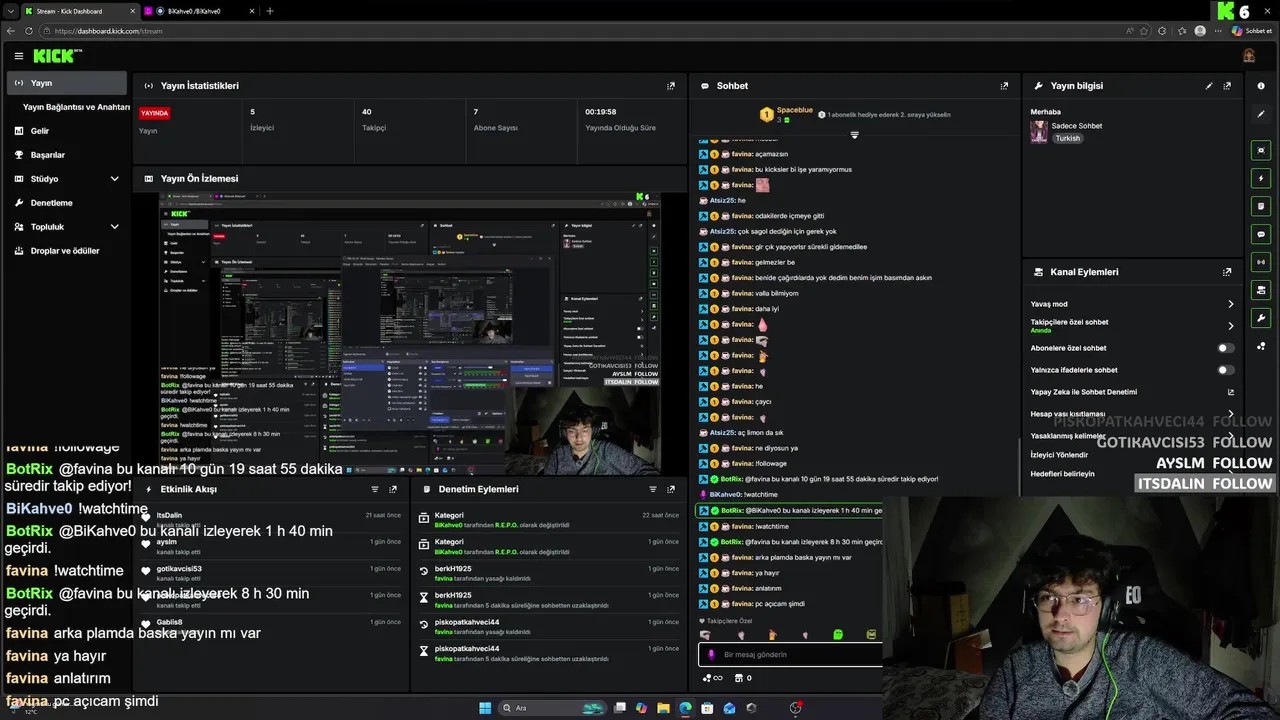Image resolution: width=1280 pixels, height=720 pixels.
Task: Select Yayın in the left sidebar
Action: pos(68,83)
